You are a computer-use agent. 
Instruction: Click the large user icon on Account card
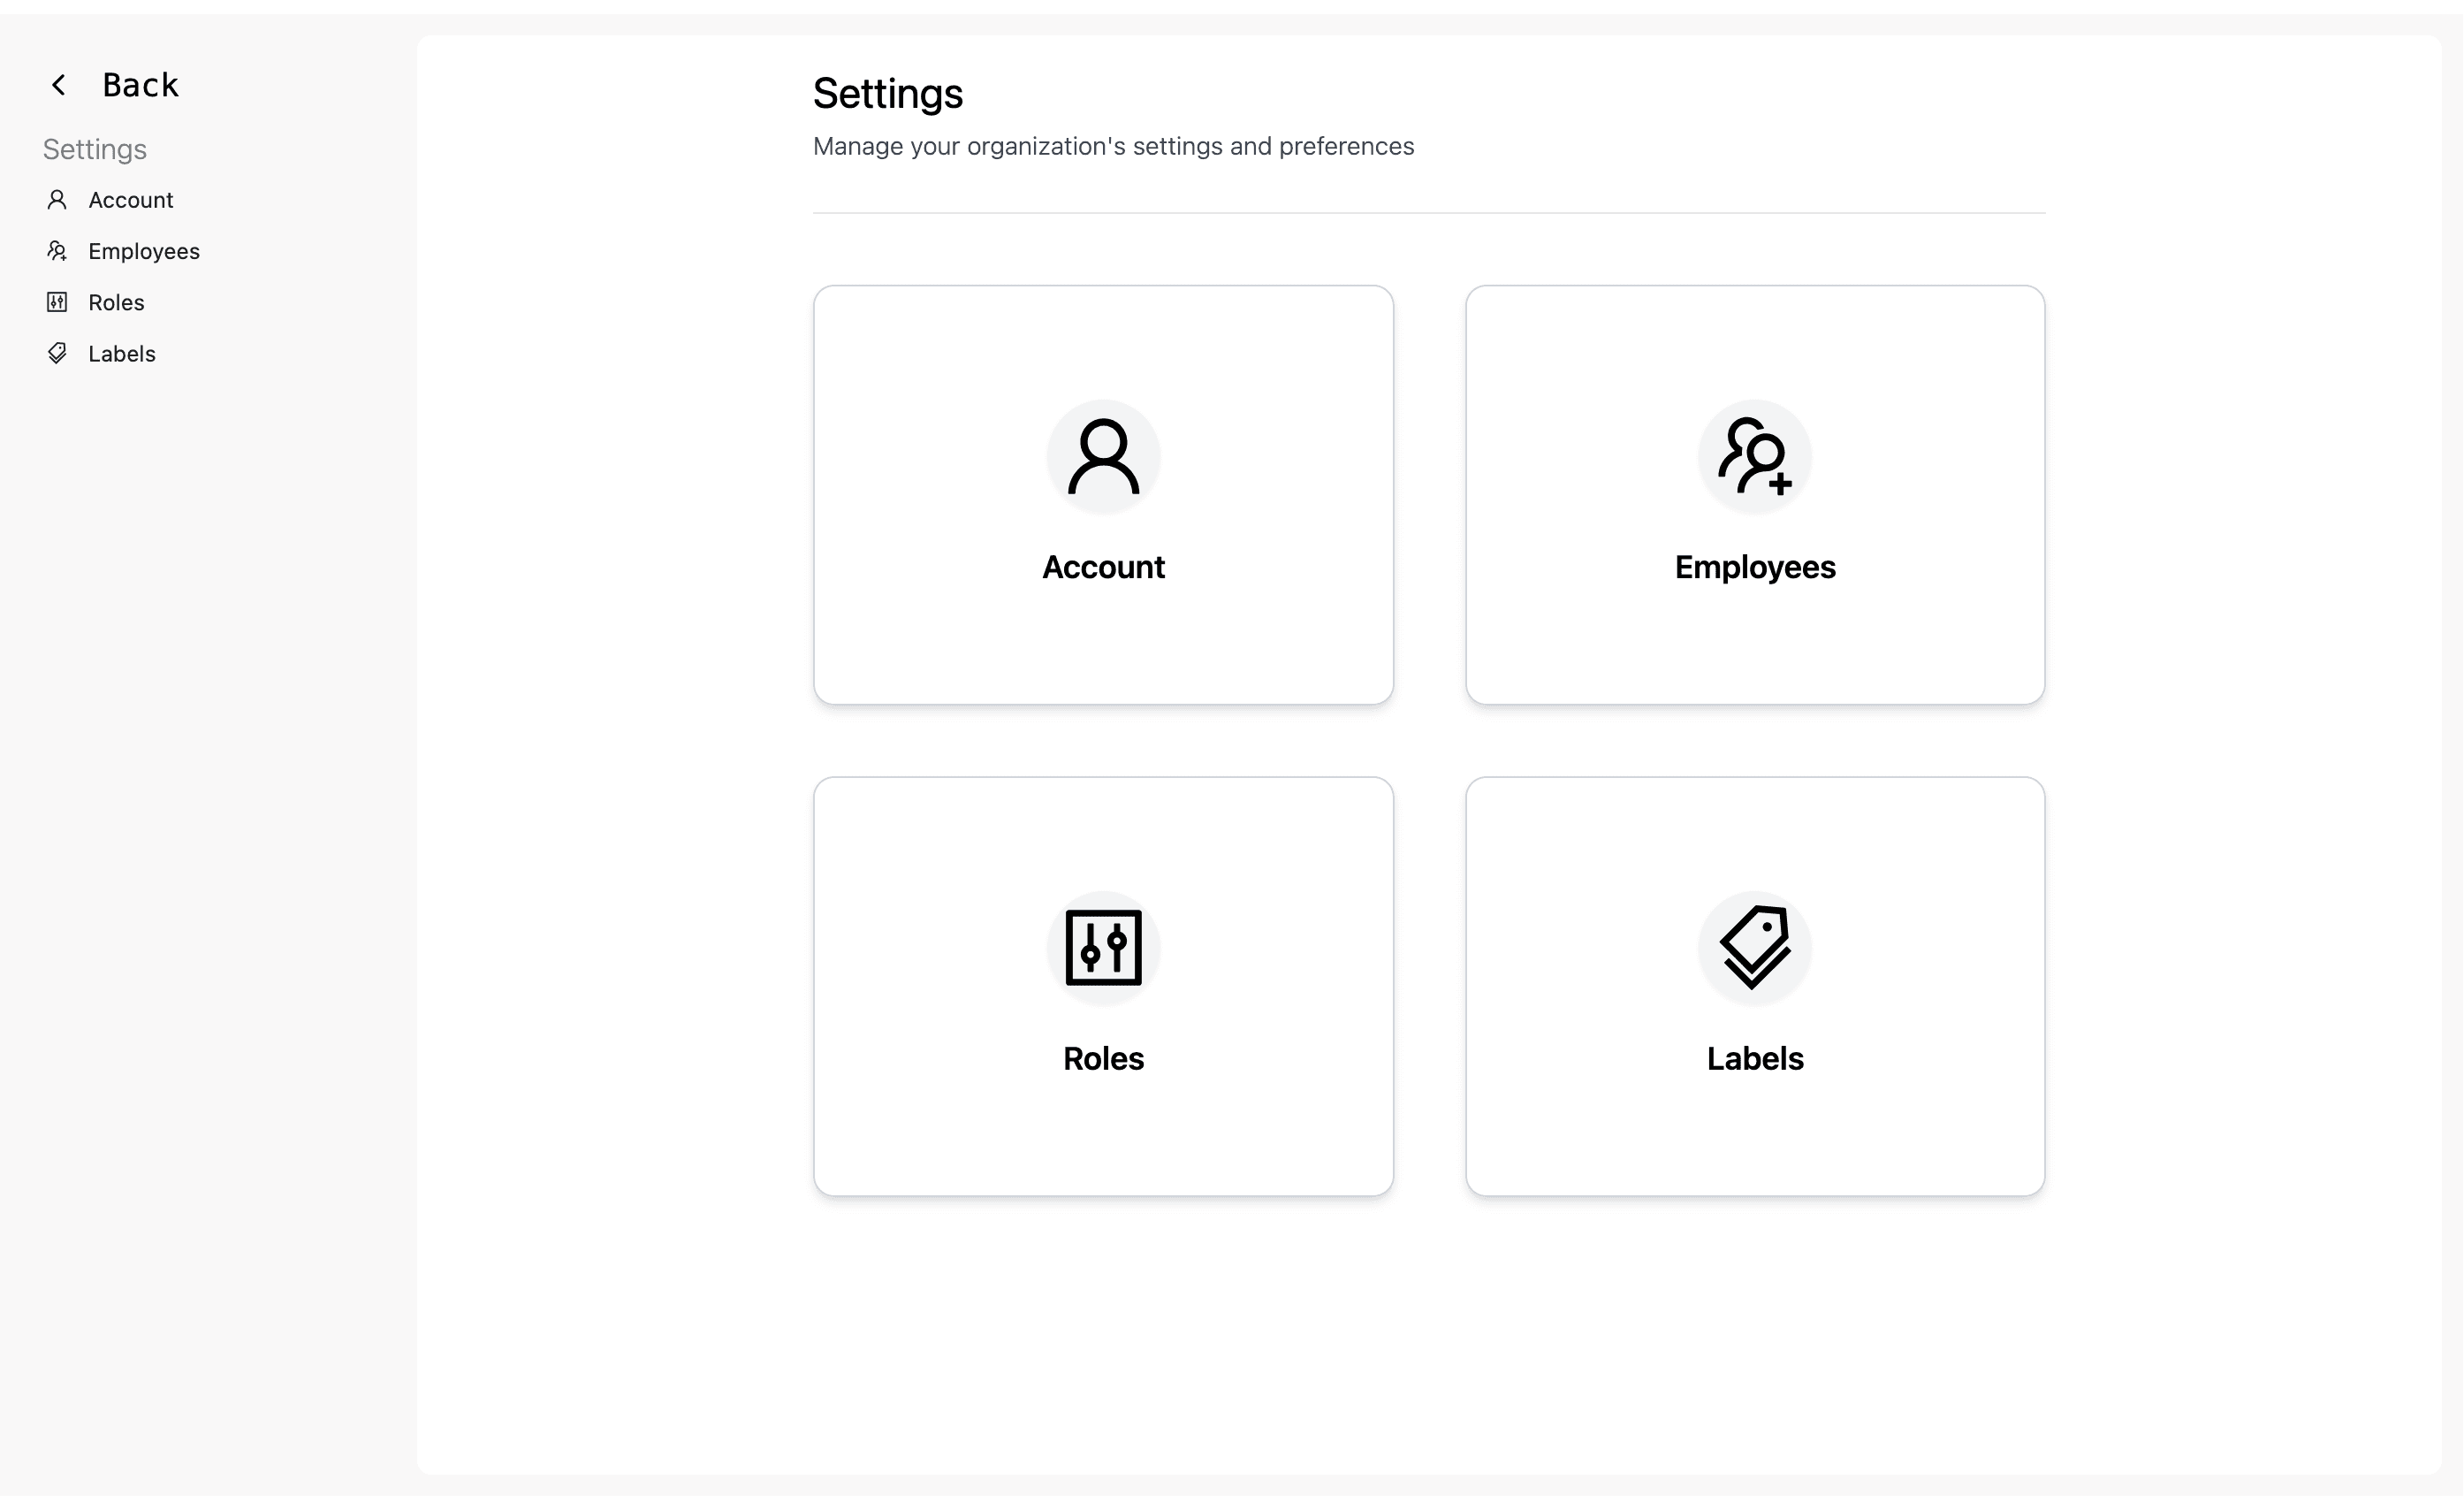pyautogui.click(x=1104, y=457)
